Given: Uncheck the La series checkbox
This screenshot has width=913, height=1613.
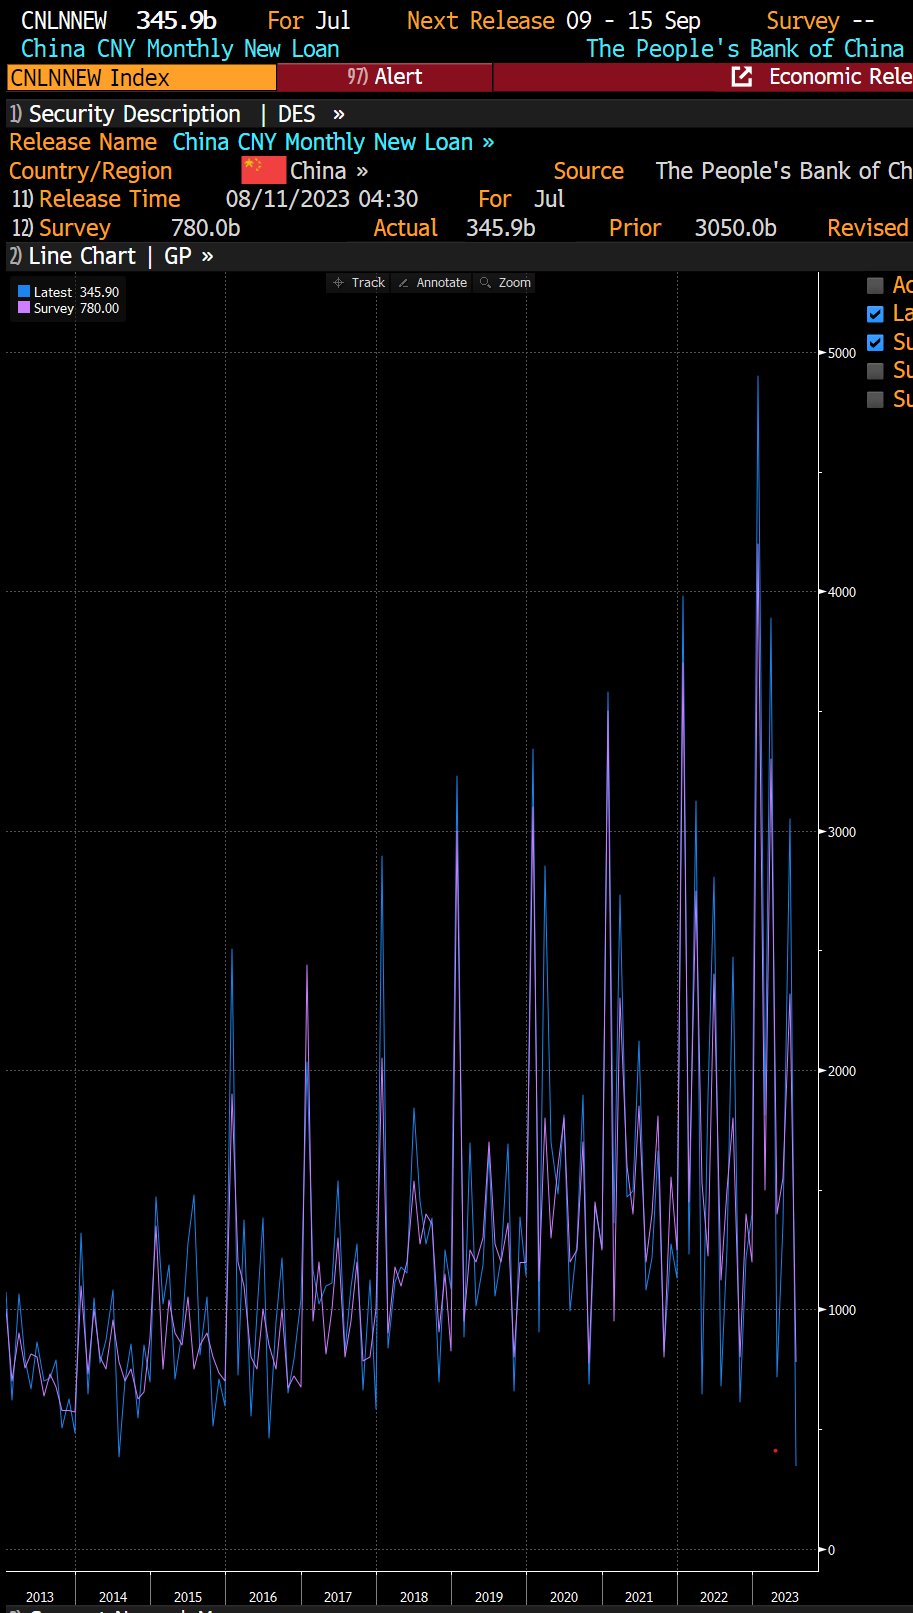Looking at the screenshot, I should click(x=875, y=314).
